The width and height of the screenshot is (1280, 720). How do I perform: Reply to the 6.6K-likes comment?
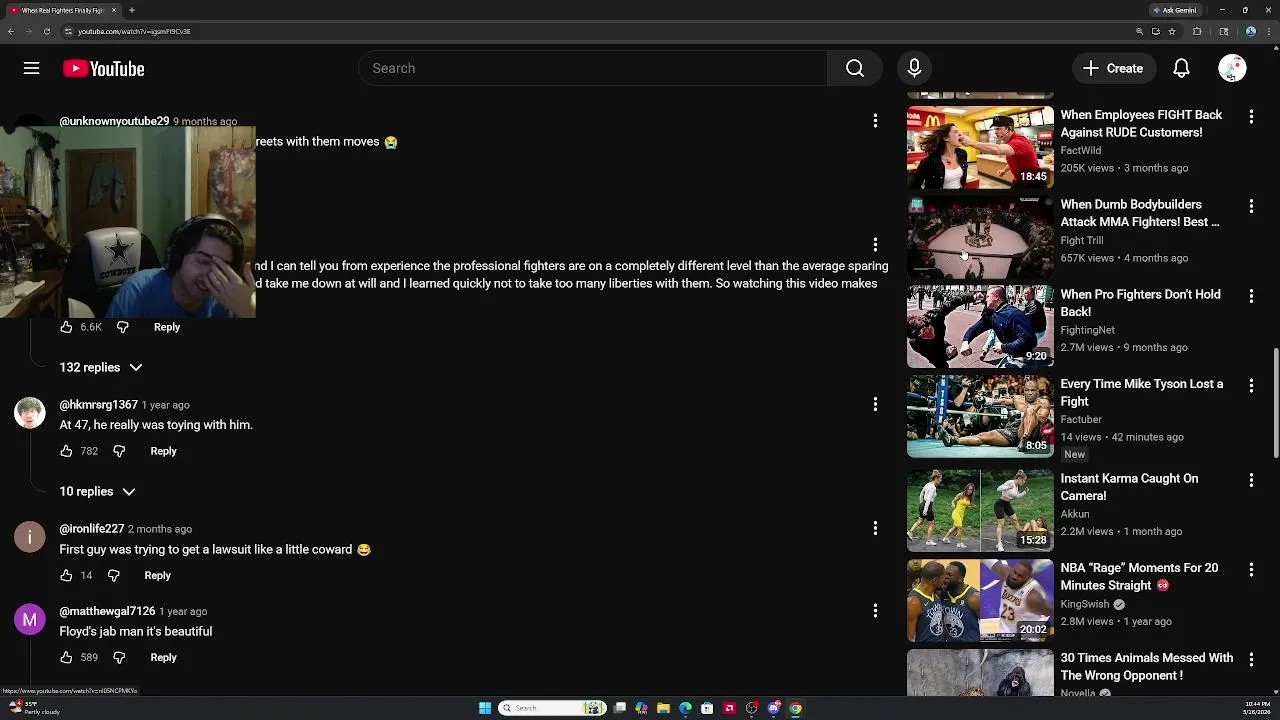[167, 327]
